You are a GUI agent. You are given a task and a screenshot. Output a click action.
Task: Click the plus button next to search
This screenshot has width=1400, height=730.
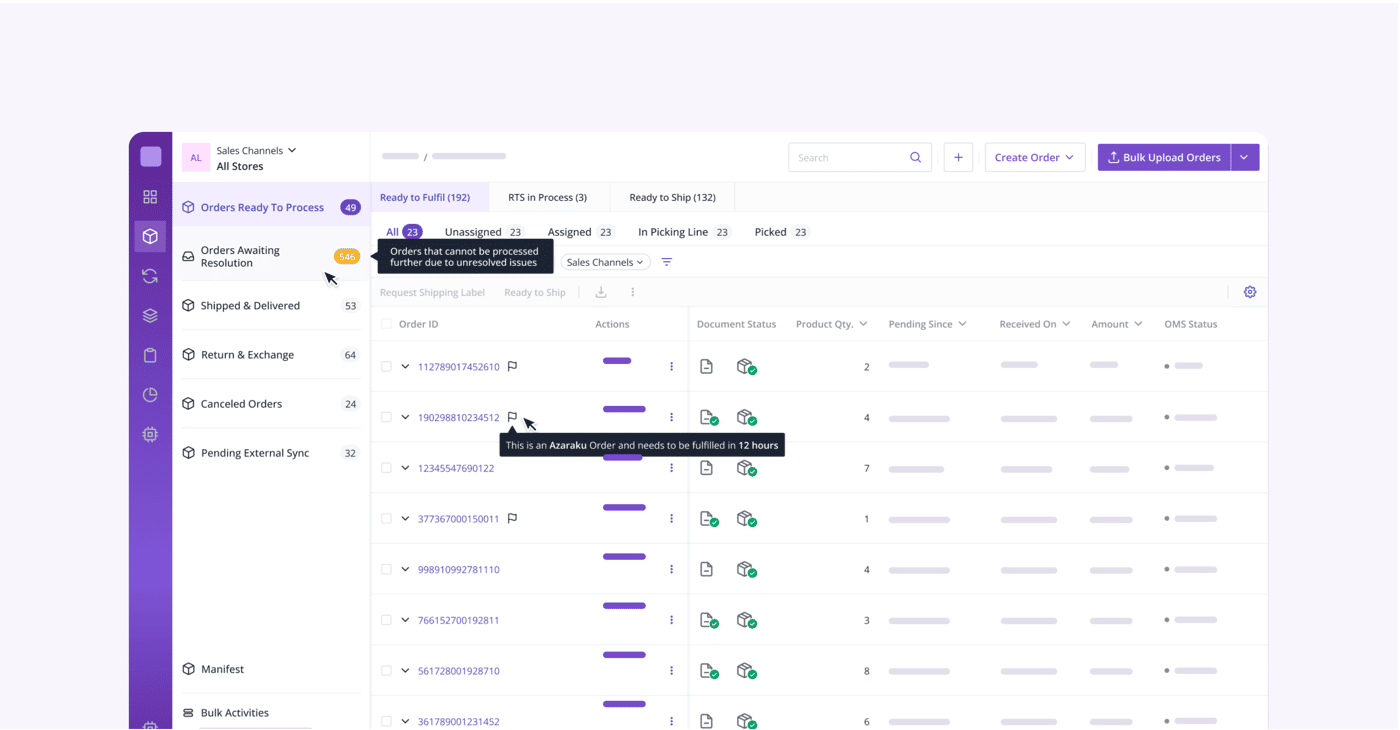coord(958,157)
